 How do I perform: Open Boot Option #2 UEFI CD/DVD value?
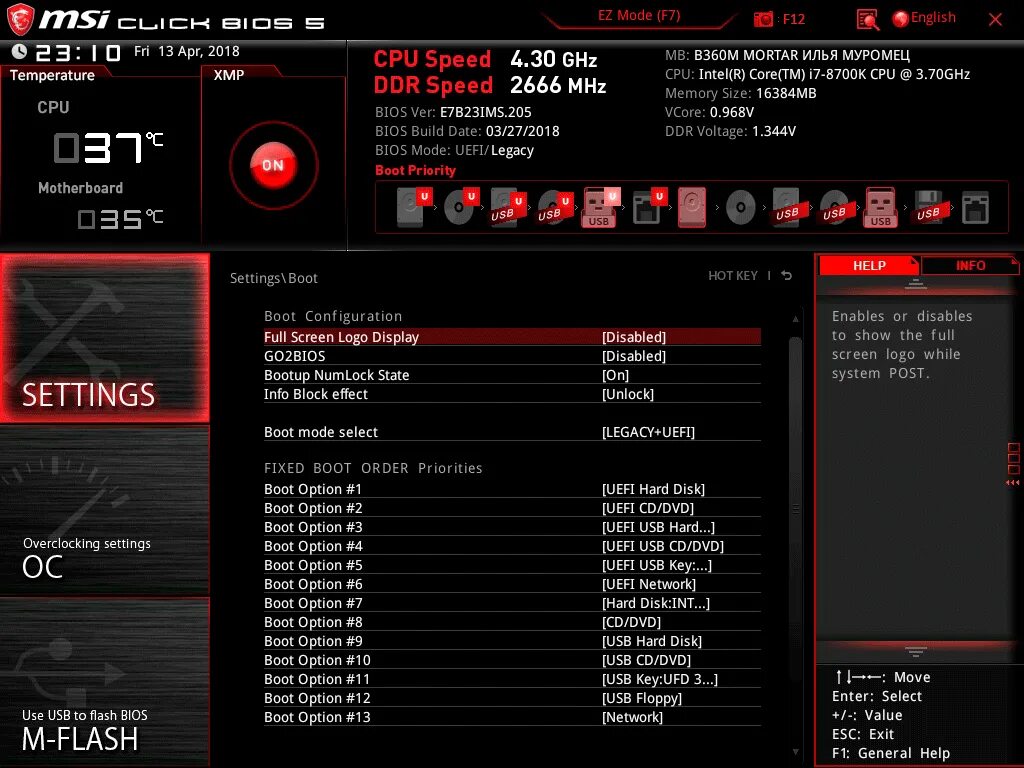[648, 508]
